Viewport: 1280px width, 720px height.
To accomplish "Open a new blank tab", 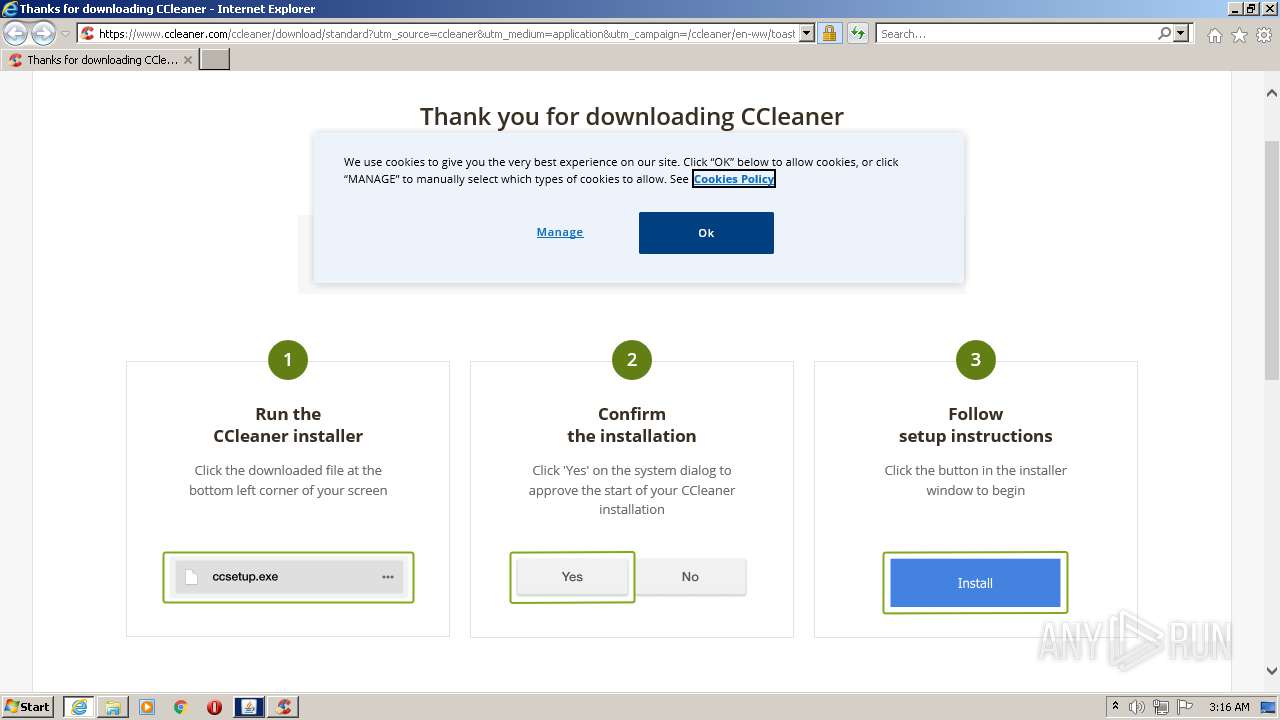I will [215, 60].
